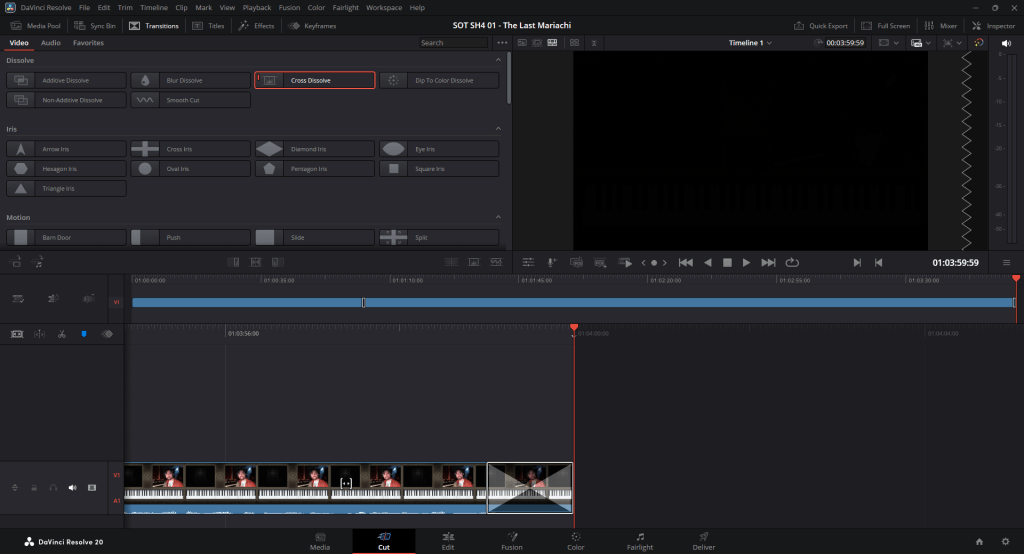This screenshot has width=1024, height=554.
Task: Click the Quick Export button
Action: 826,25
